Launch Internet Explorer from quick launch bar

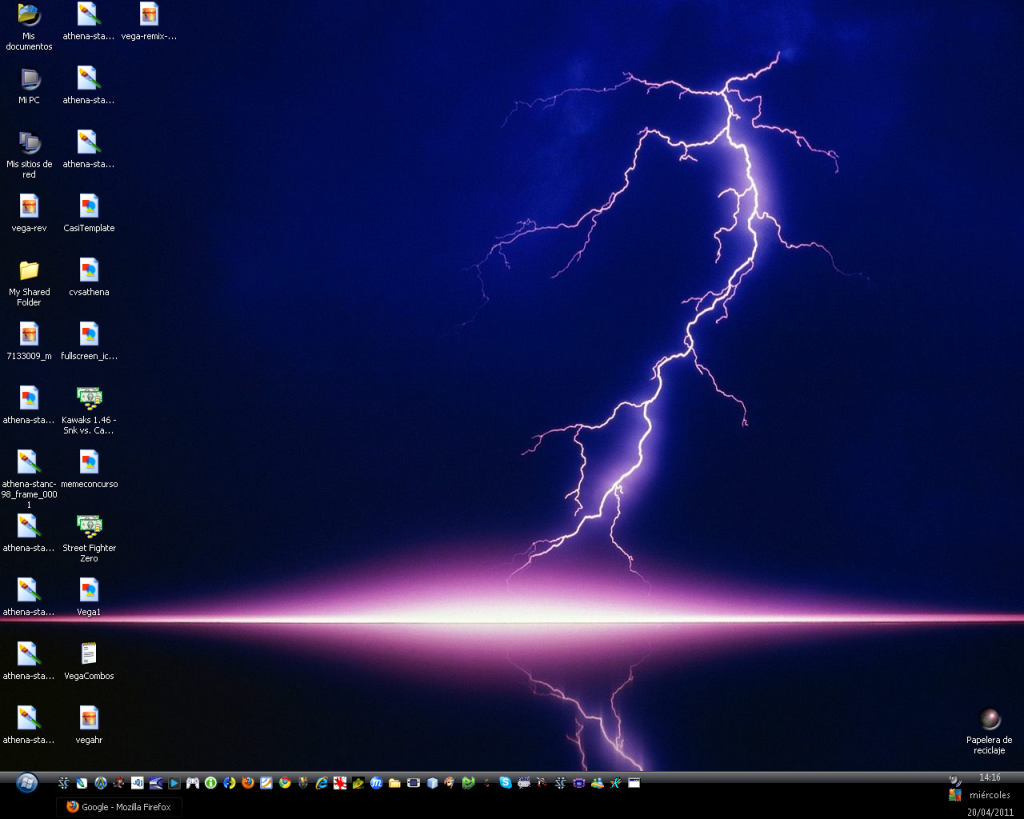pos(322,783)
